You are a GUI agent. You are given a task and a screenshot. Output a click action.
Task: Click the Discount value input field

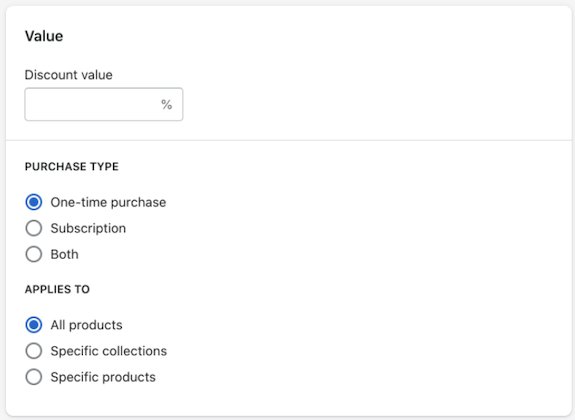(104, 104)
